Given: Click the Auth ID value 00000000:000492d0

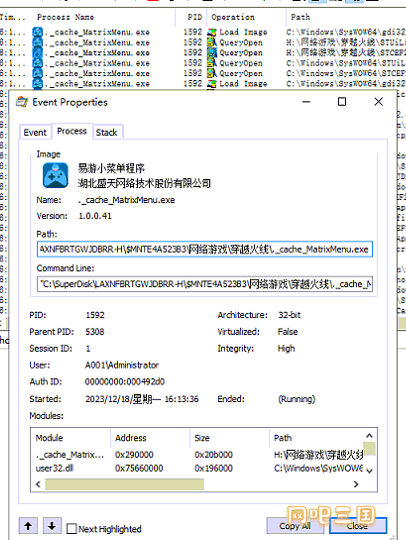Looking at the screenshot, I should coord(125,382).
